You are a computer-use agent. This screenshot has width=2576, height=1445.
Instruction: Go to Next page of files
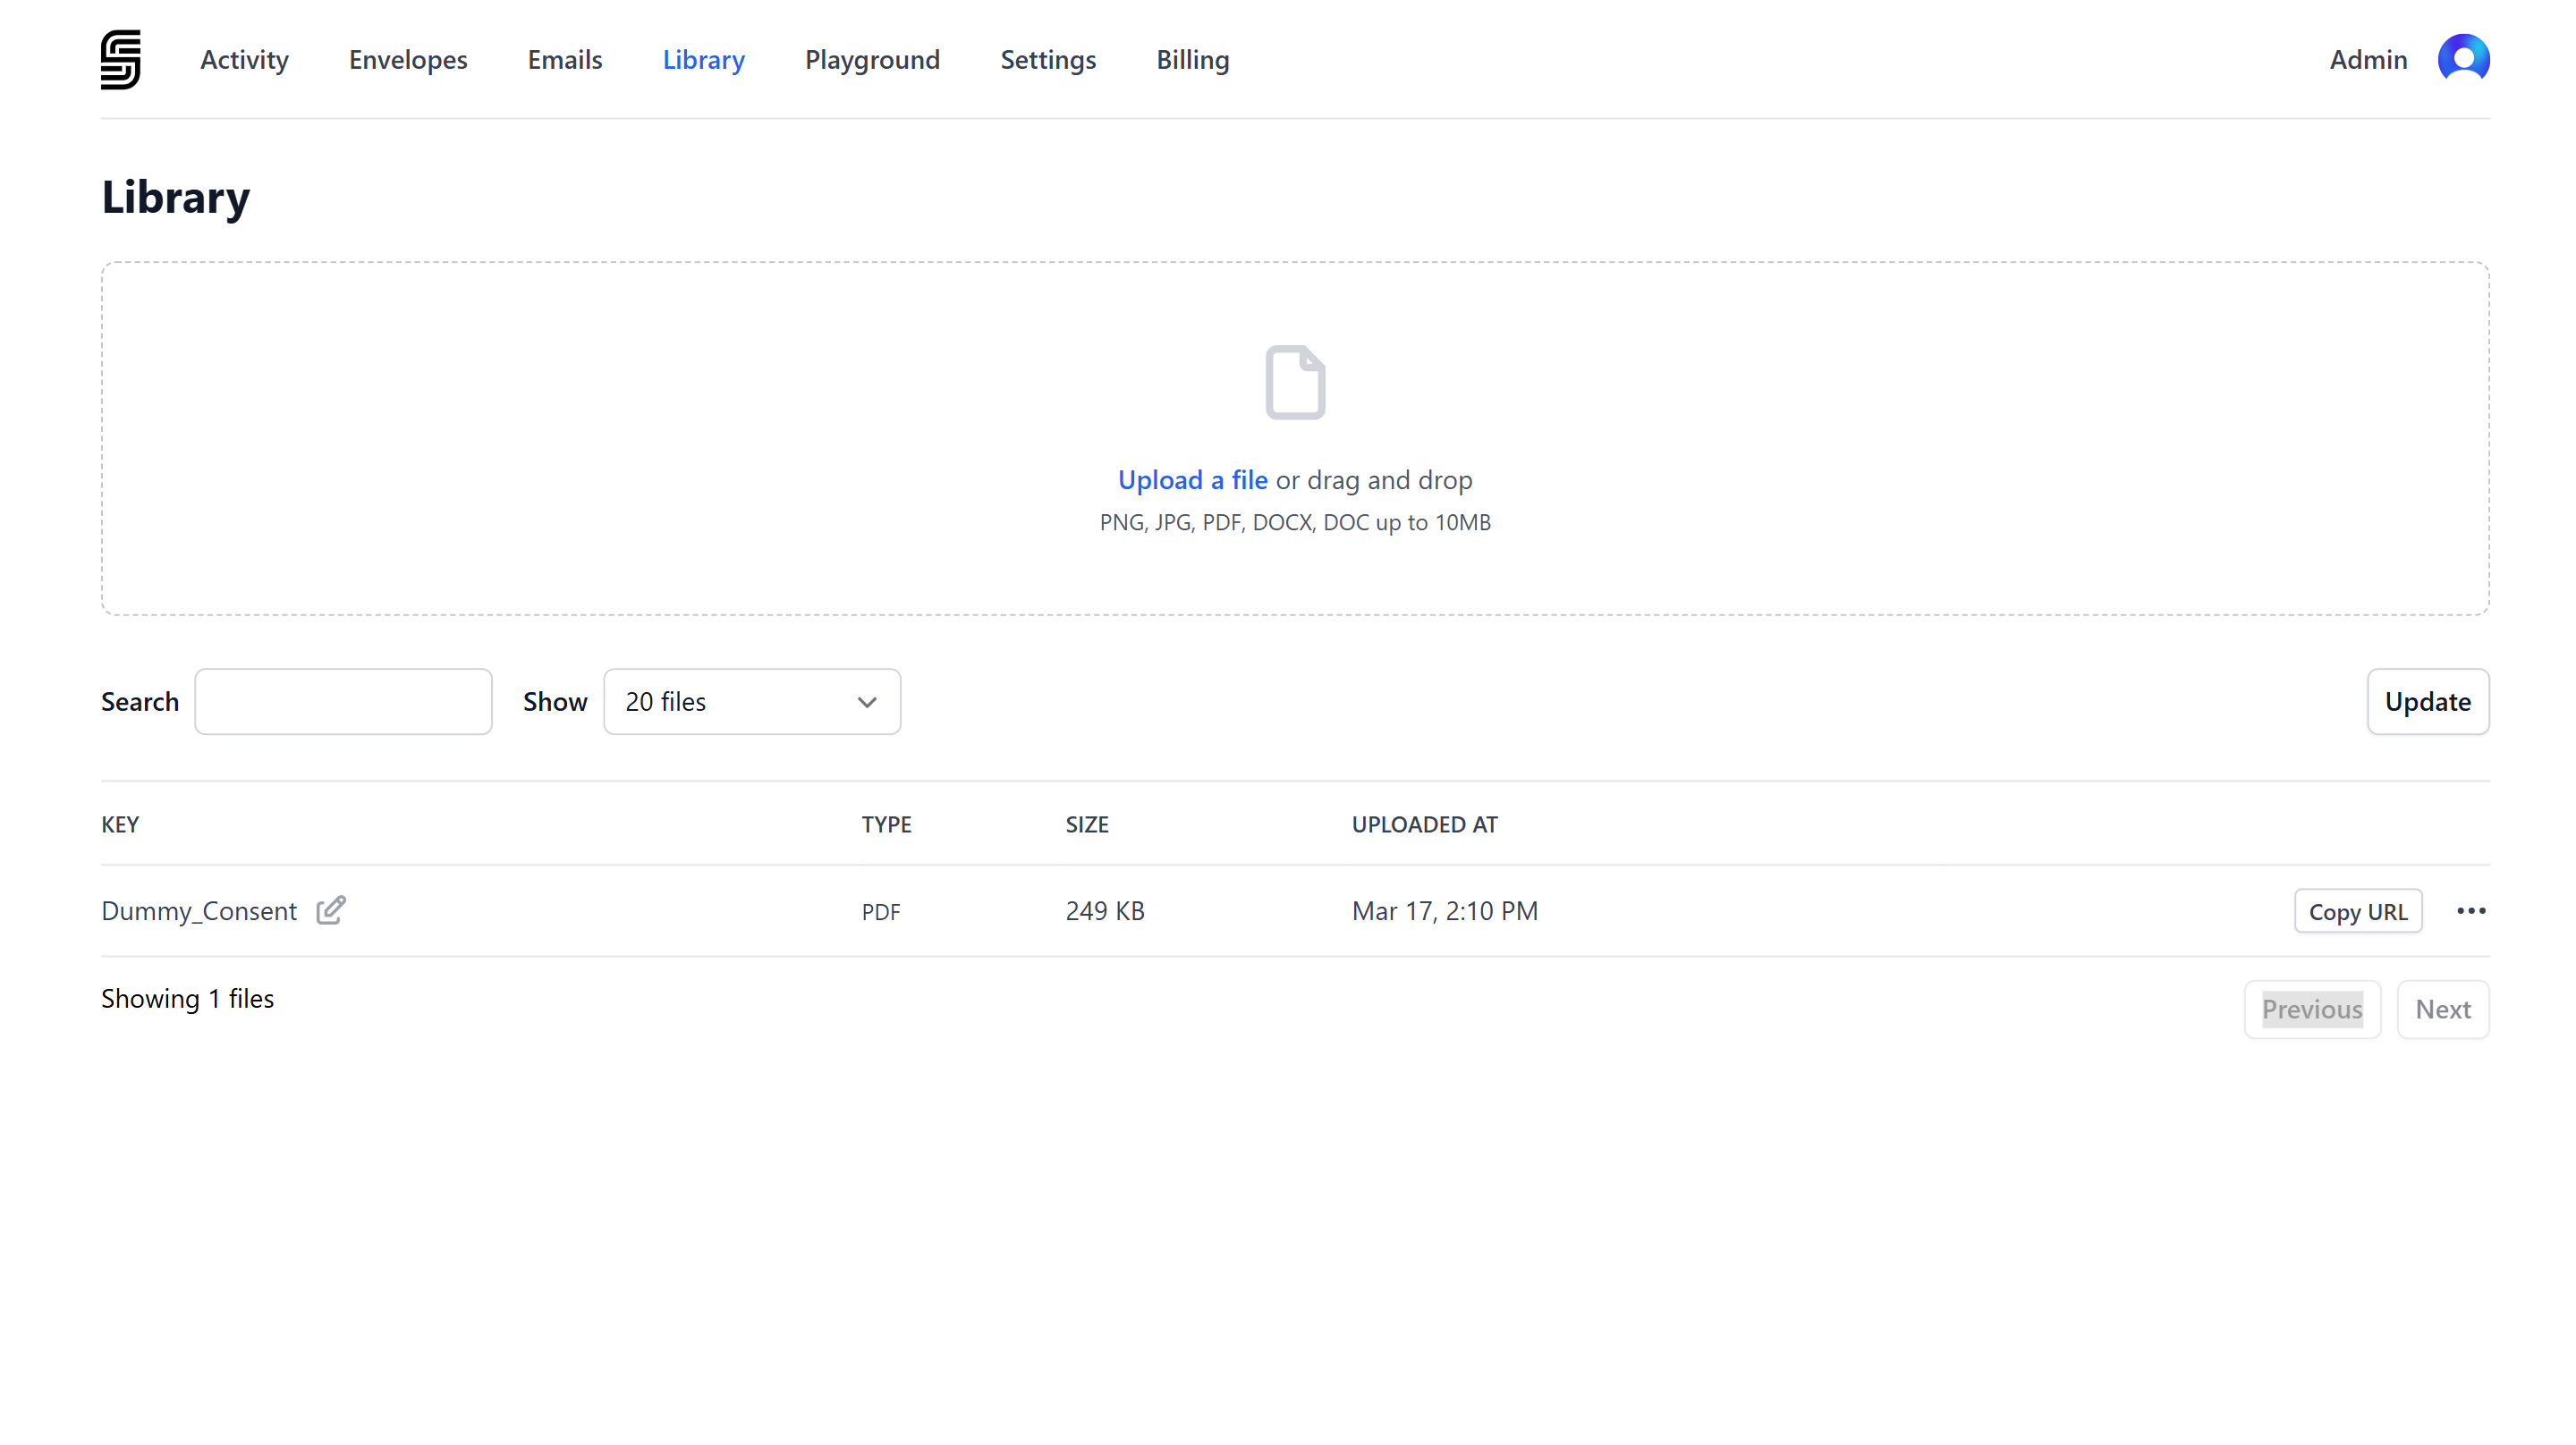[x=2442, y=1009]
